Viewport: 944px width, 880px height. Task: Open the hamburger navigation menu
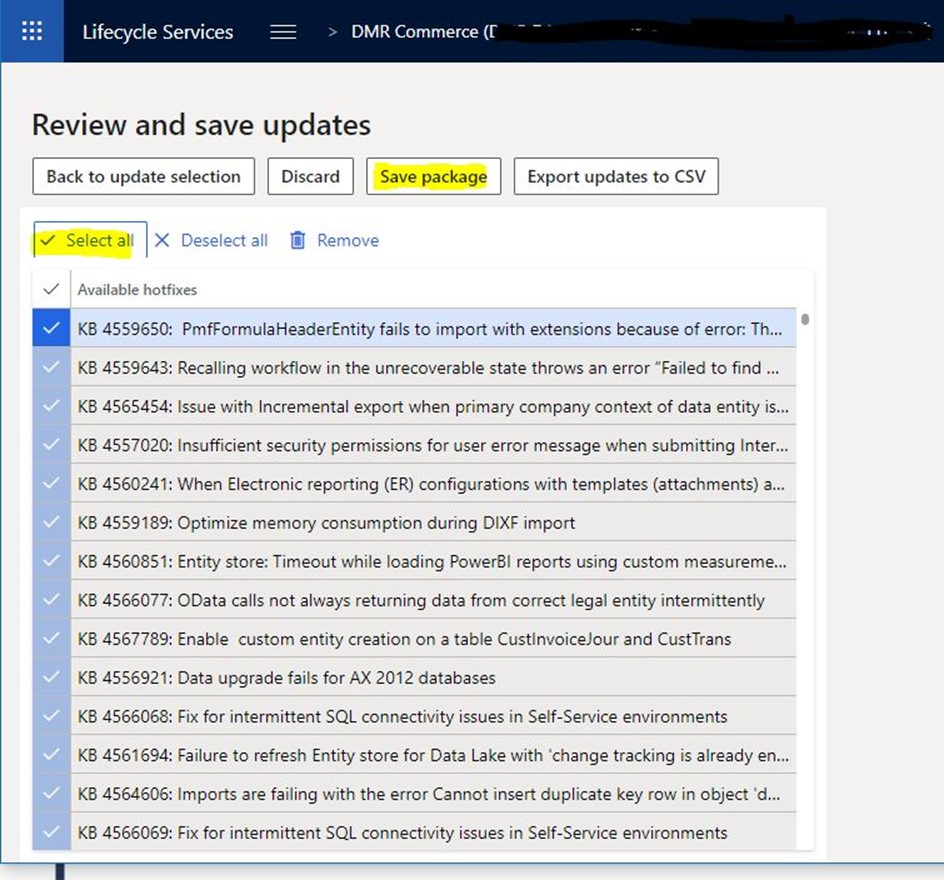tap(283, 32)
